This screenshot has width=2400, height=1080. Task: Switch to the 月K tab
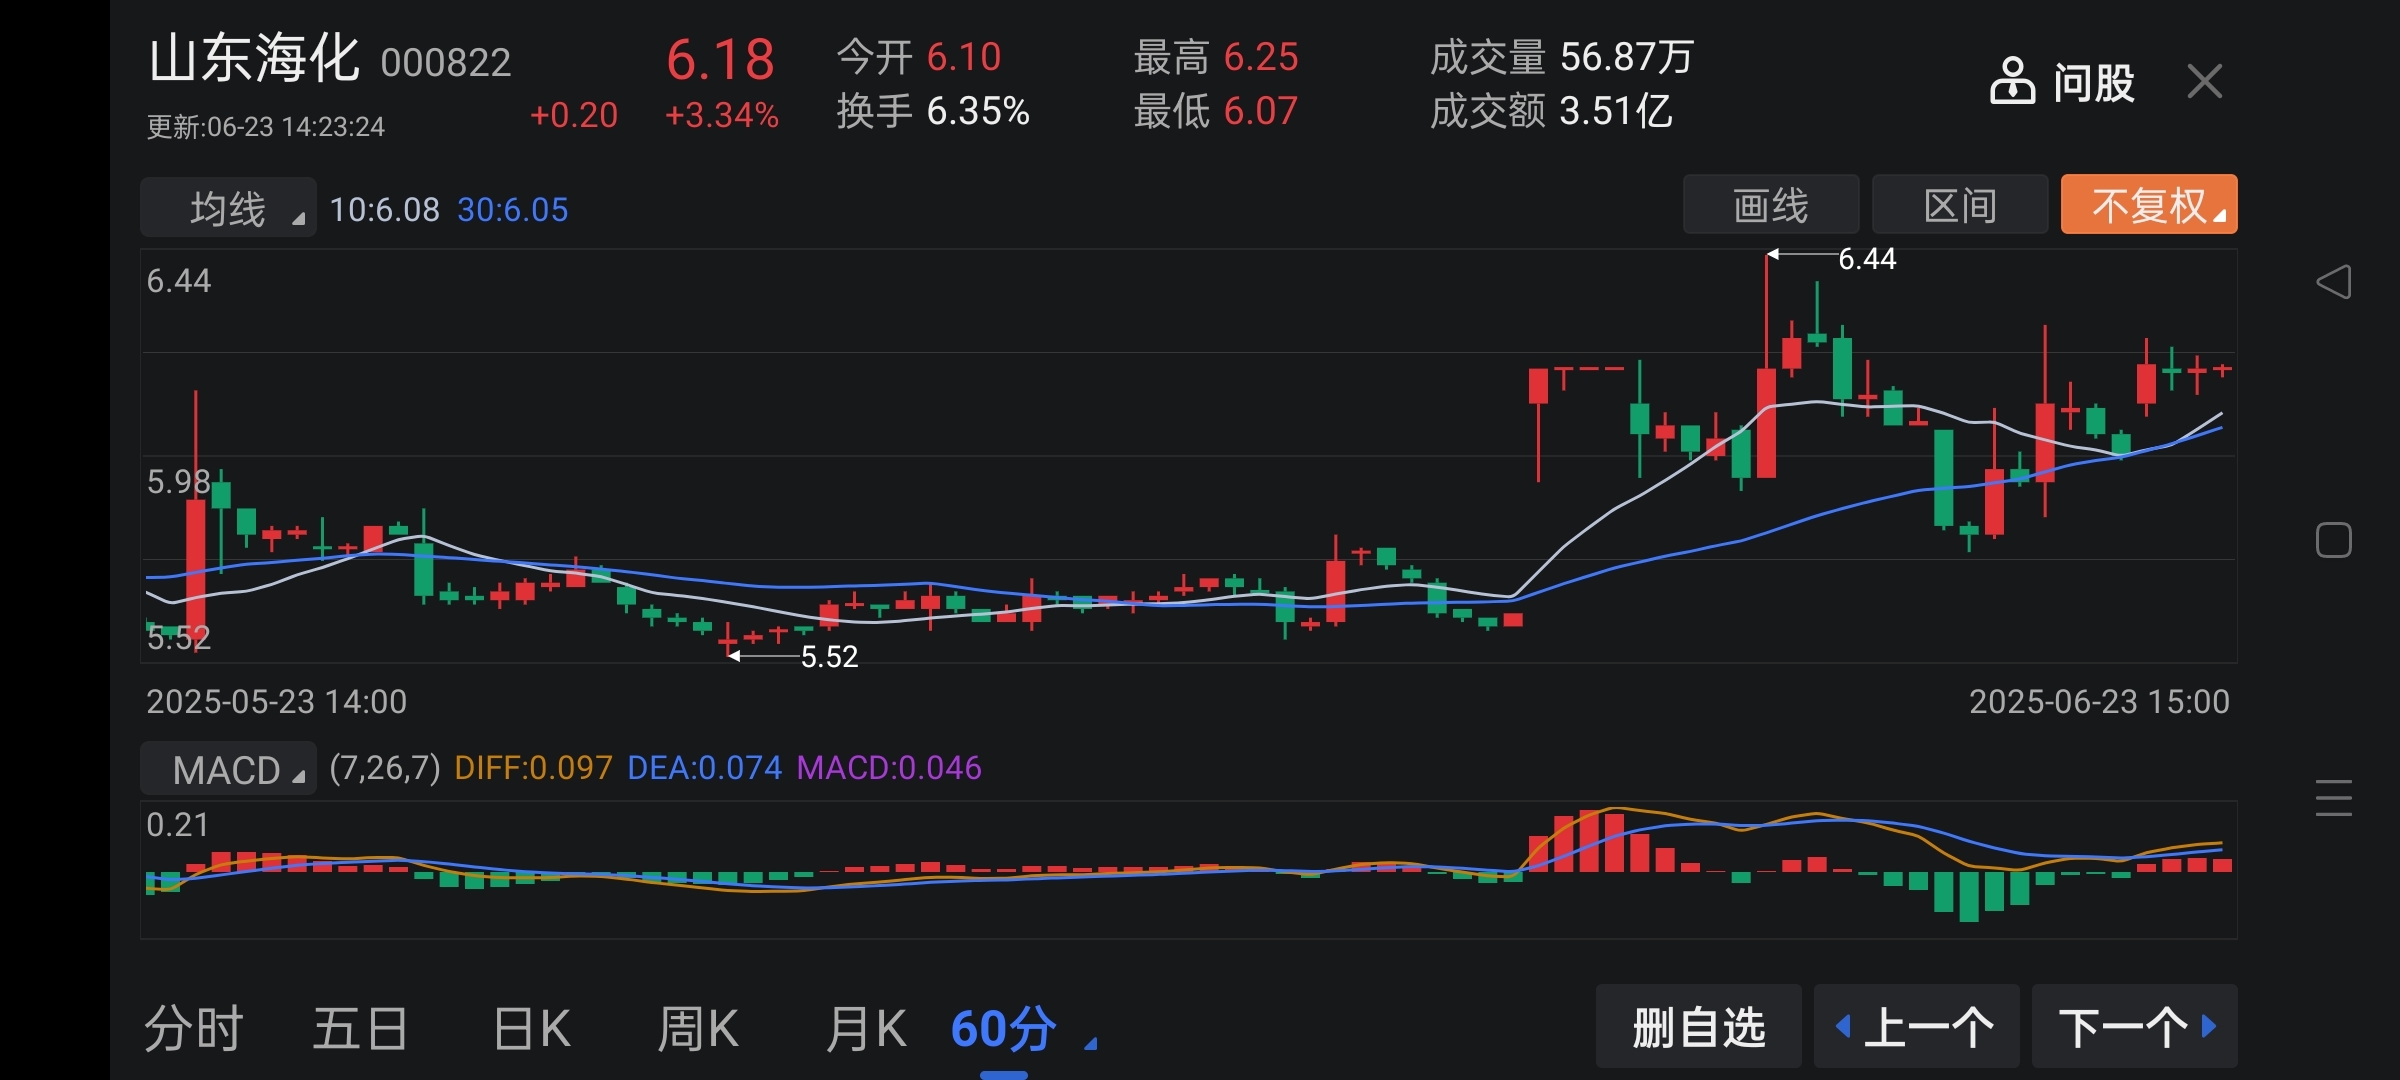point(865,1029)
